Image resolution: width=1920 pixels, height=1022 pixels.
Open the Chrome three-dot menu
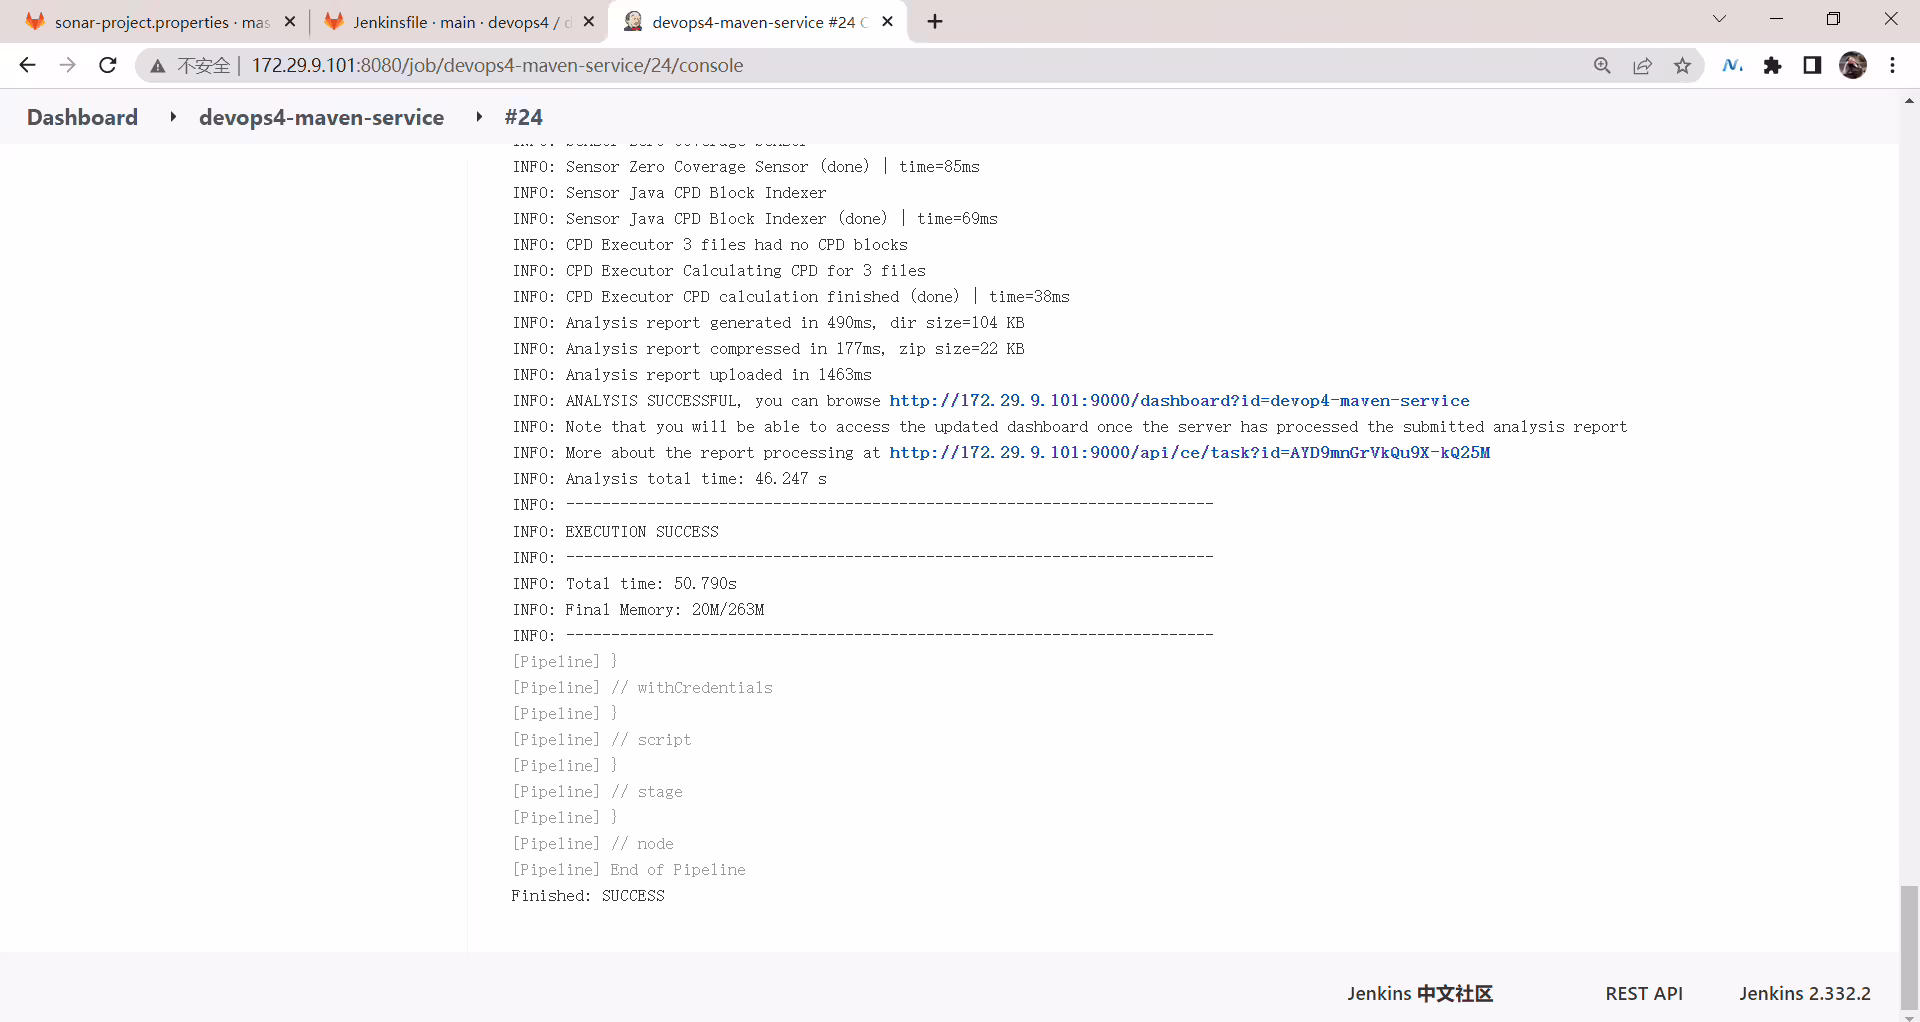coord(1892,65)
